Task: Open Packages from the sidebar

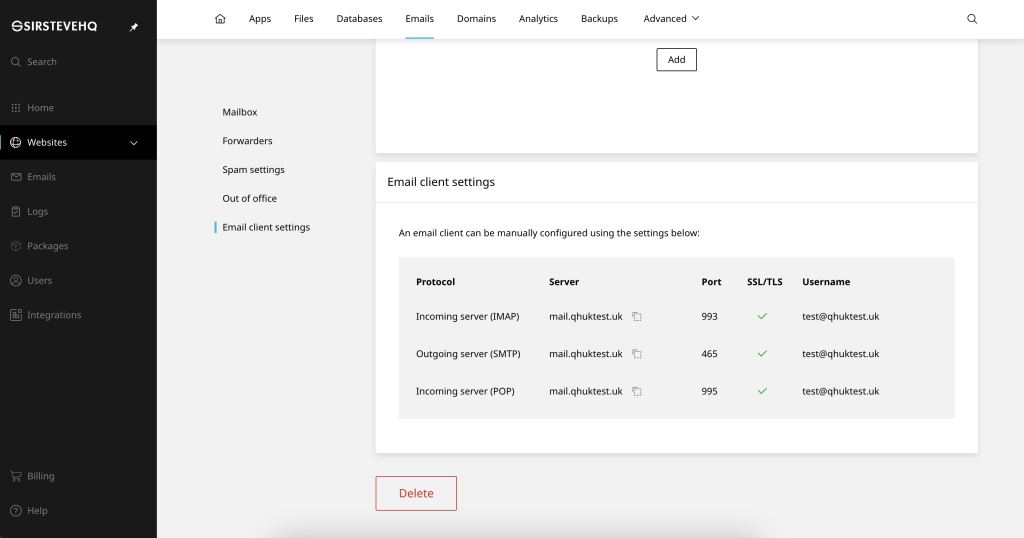Action: click(48, 246)
